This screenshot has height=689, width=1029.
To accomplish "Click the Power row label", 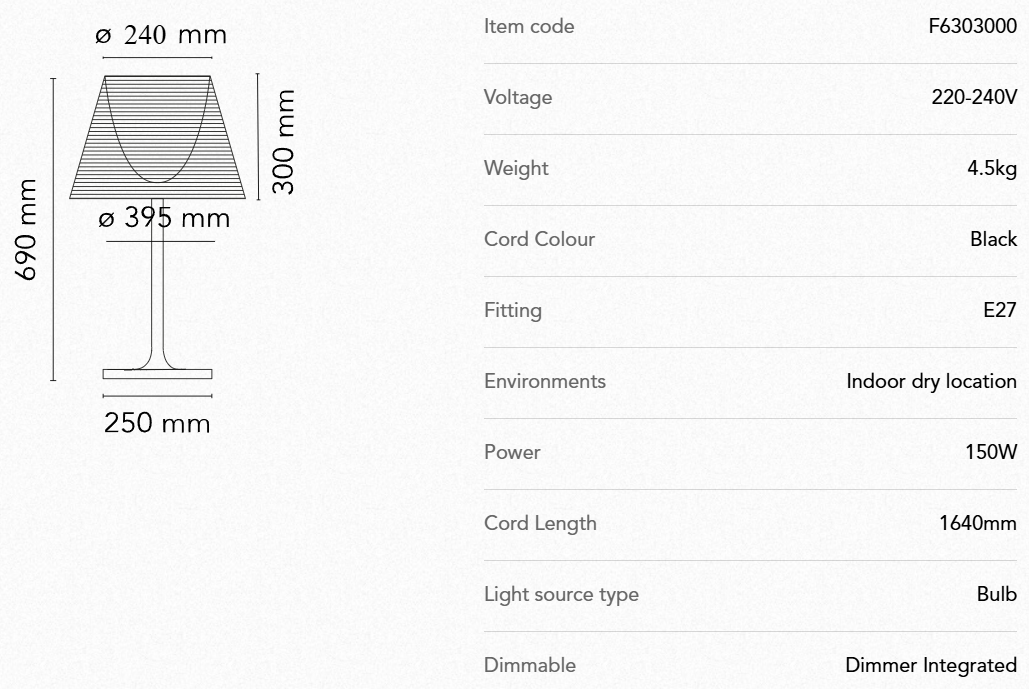I will point(512,453).
